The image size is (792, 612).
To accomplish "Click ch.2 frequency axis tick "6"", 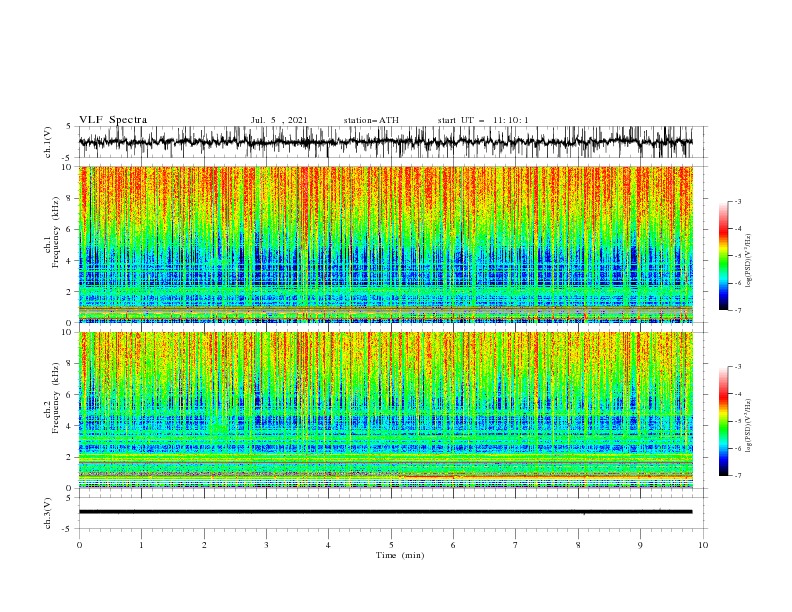I will pyautogui.click(x=69, y=394).
